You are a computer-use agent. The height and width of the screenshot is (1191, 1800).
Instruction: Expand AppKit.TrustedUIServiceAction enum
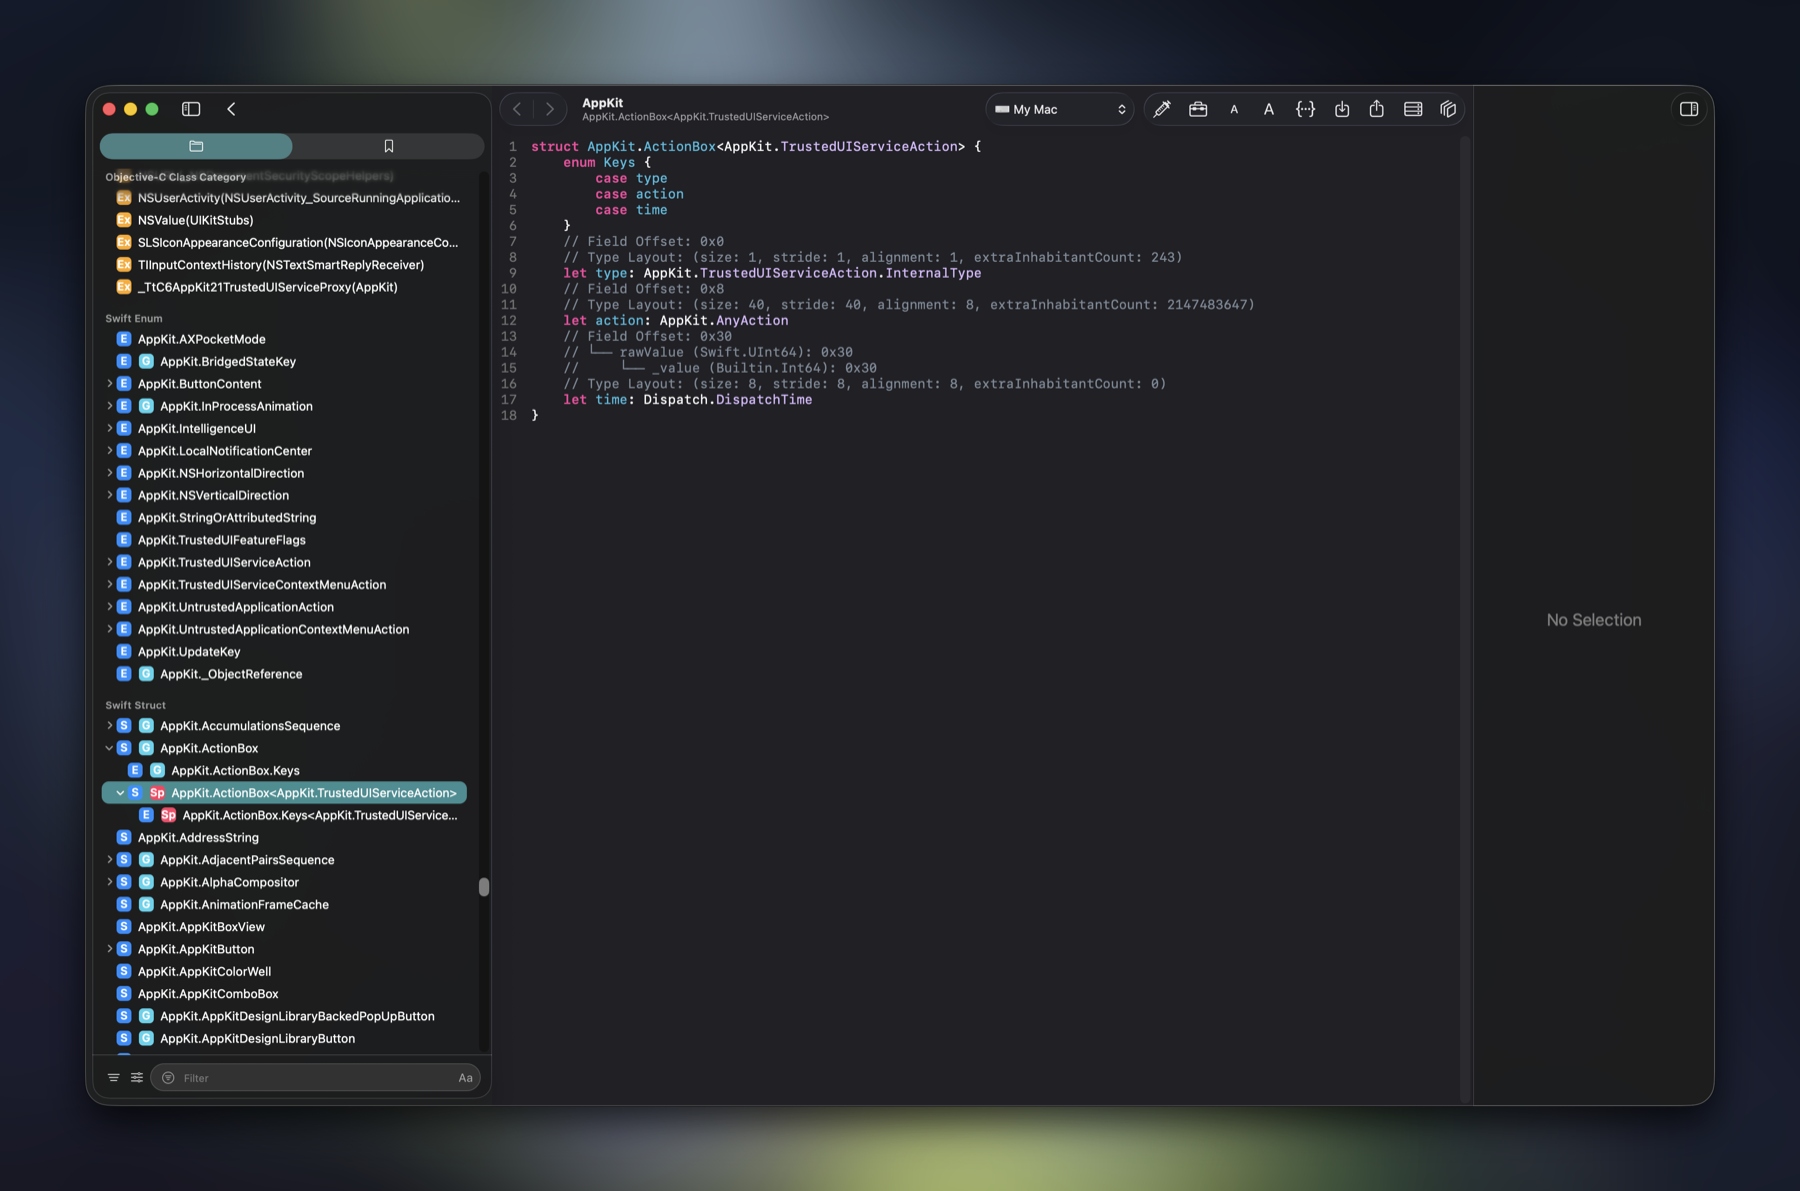109,562
